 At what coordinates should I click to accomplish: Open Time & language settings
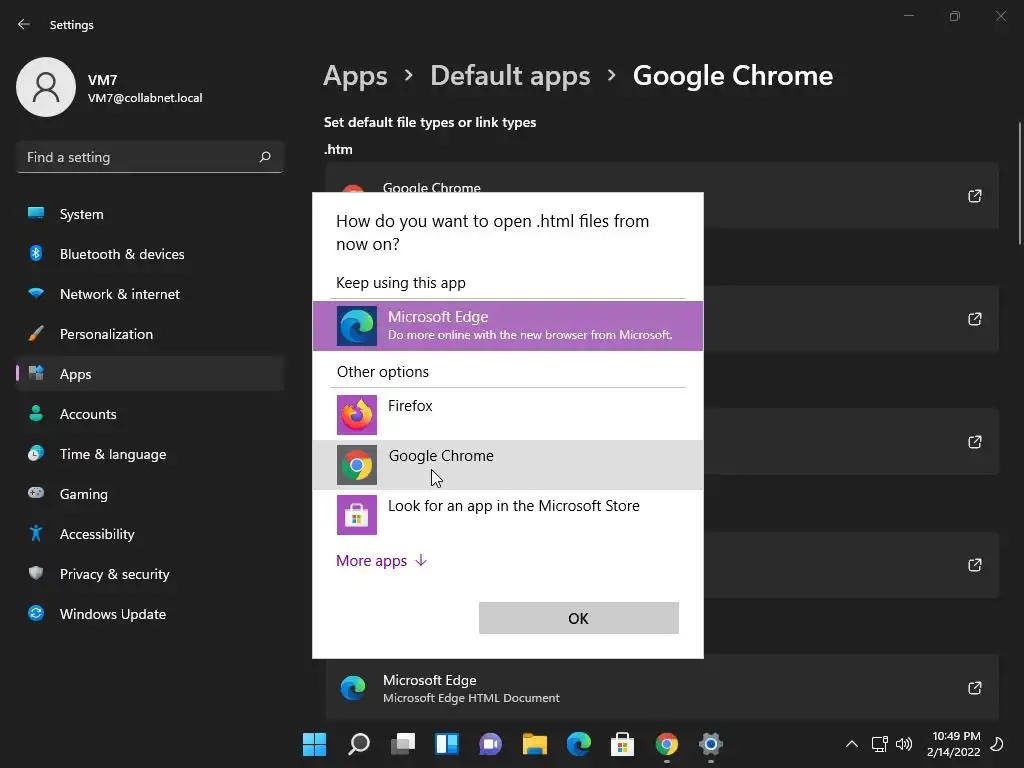pos(150,454)
